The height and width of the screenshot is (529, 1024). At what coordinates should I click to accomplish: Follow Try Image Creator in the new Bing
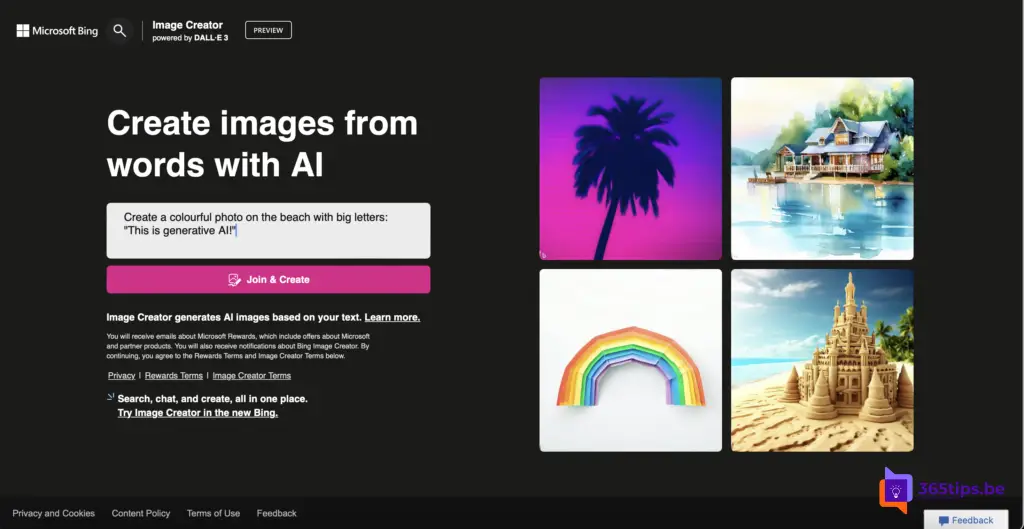197,412
